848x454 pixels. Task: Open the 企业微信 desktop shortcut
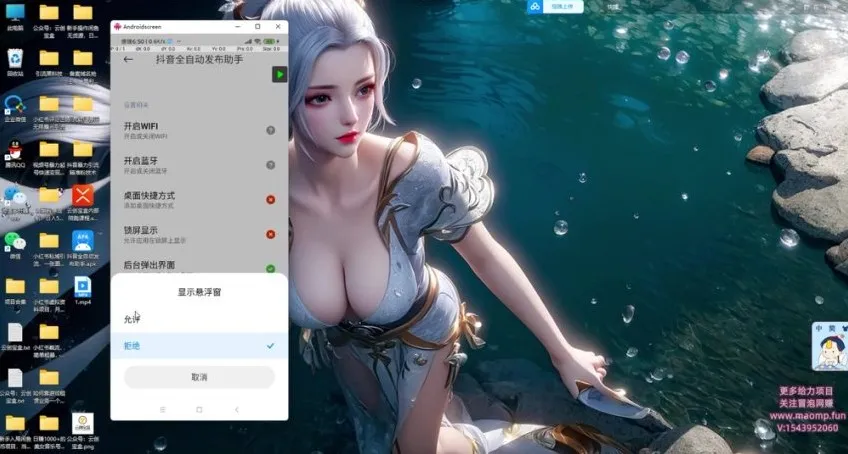pyautogui.click(x=15, y=108)
